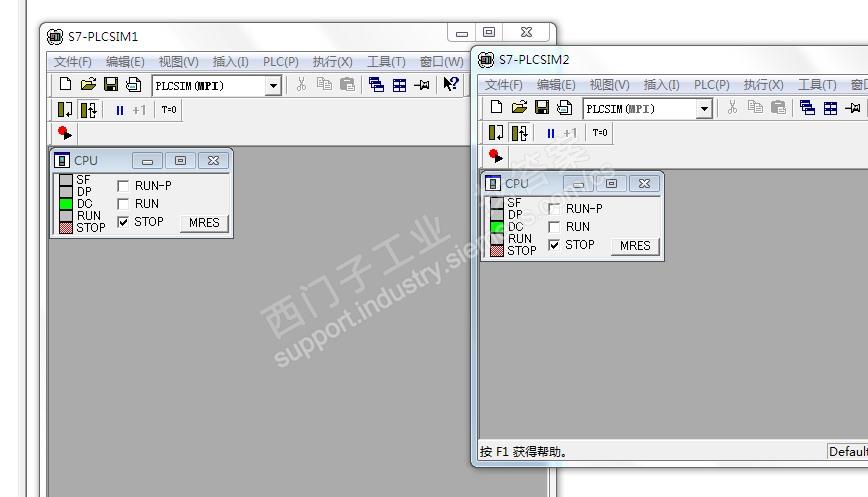The image size is (868, 497).
Task: Open 执行(X) menu in S7-PLCSIM2
Action: 763,85
